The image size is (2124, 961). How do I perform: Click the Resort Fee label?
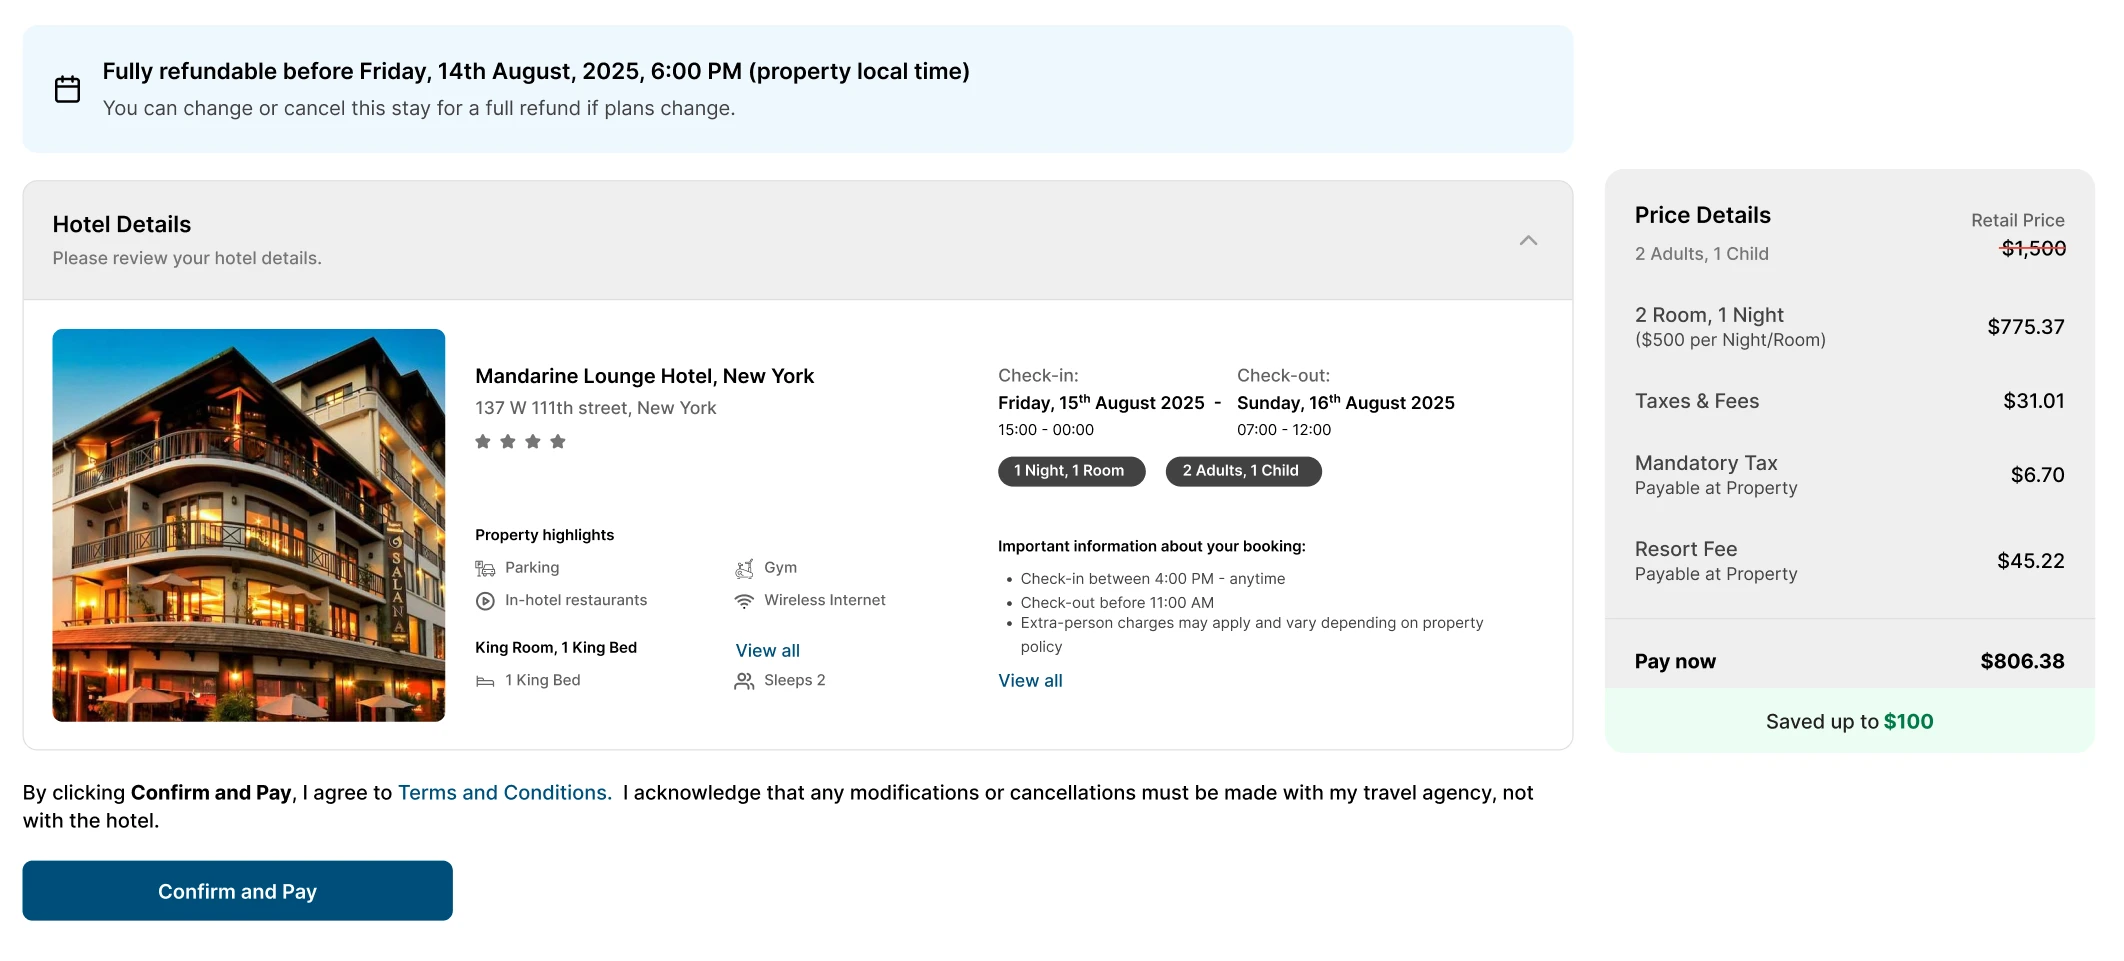click(x=1686, y=549)
